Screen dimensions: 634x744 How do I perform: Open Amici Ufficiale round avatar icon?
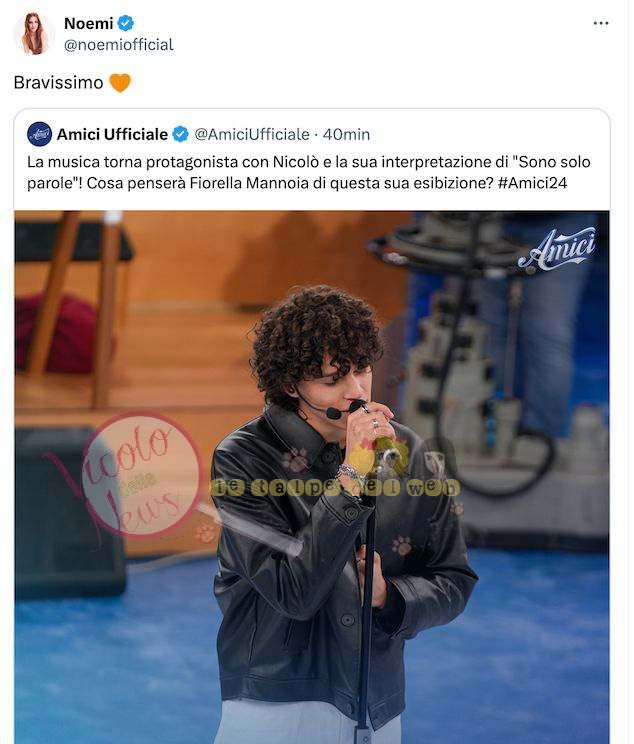click(x=39, y=134)
